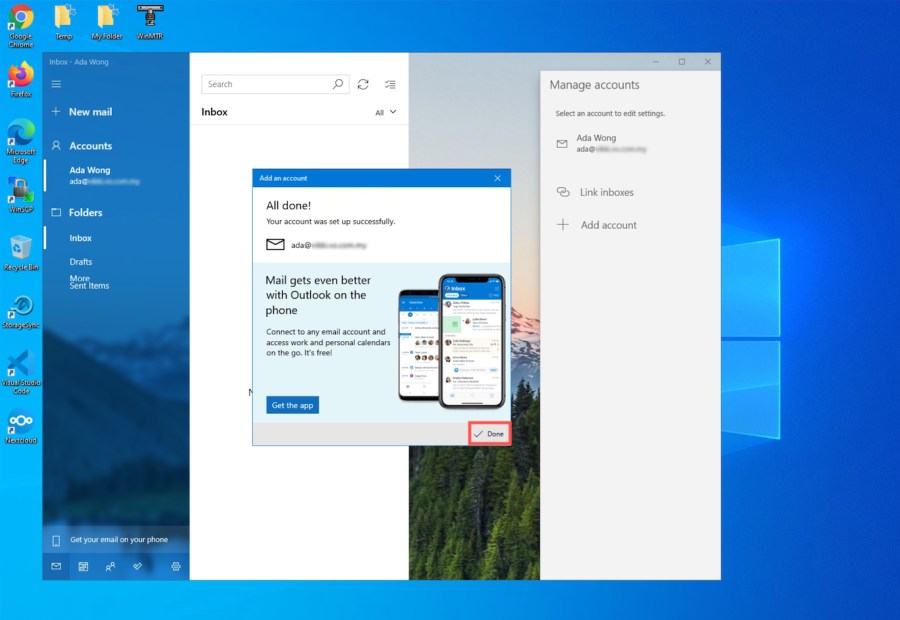
Task: Click the hamburger menu to collapse sidebar
Action: tap(56, 84)
